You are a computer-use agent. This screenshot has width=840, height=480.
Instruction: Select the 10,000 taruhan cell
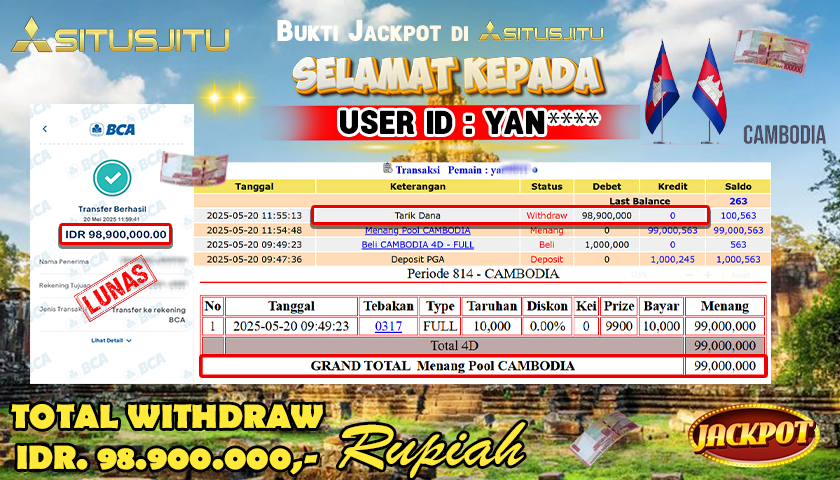pos(492,326)
